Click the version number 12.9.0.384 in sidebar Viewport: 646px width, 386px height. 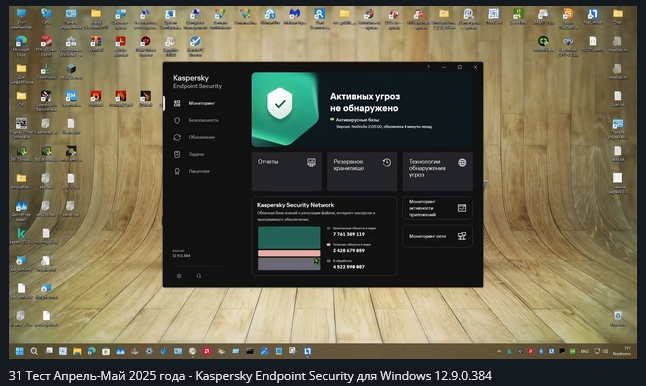click(181, 256)
